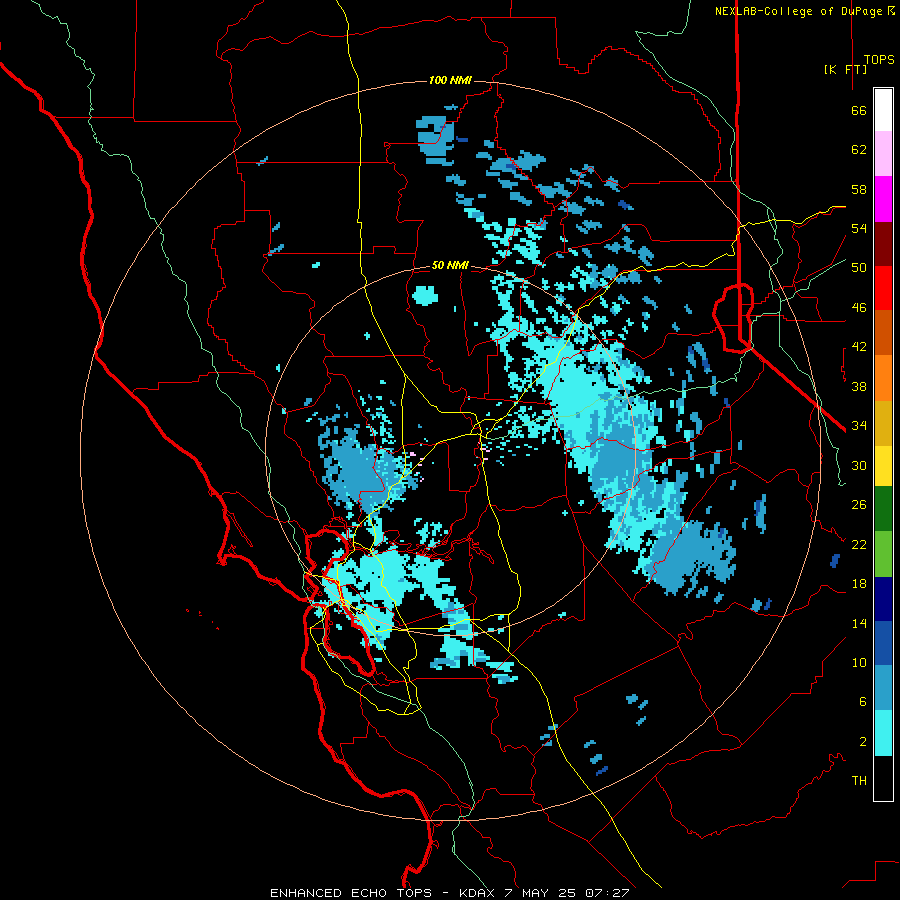
Task: Click the mustard gold legend swatch
Action: (883, 423)
